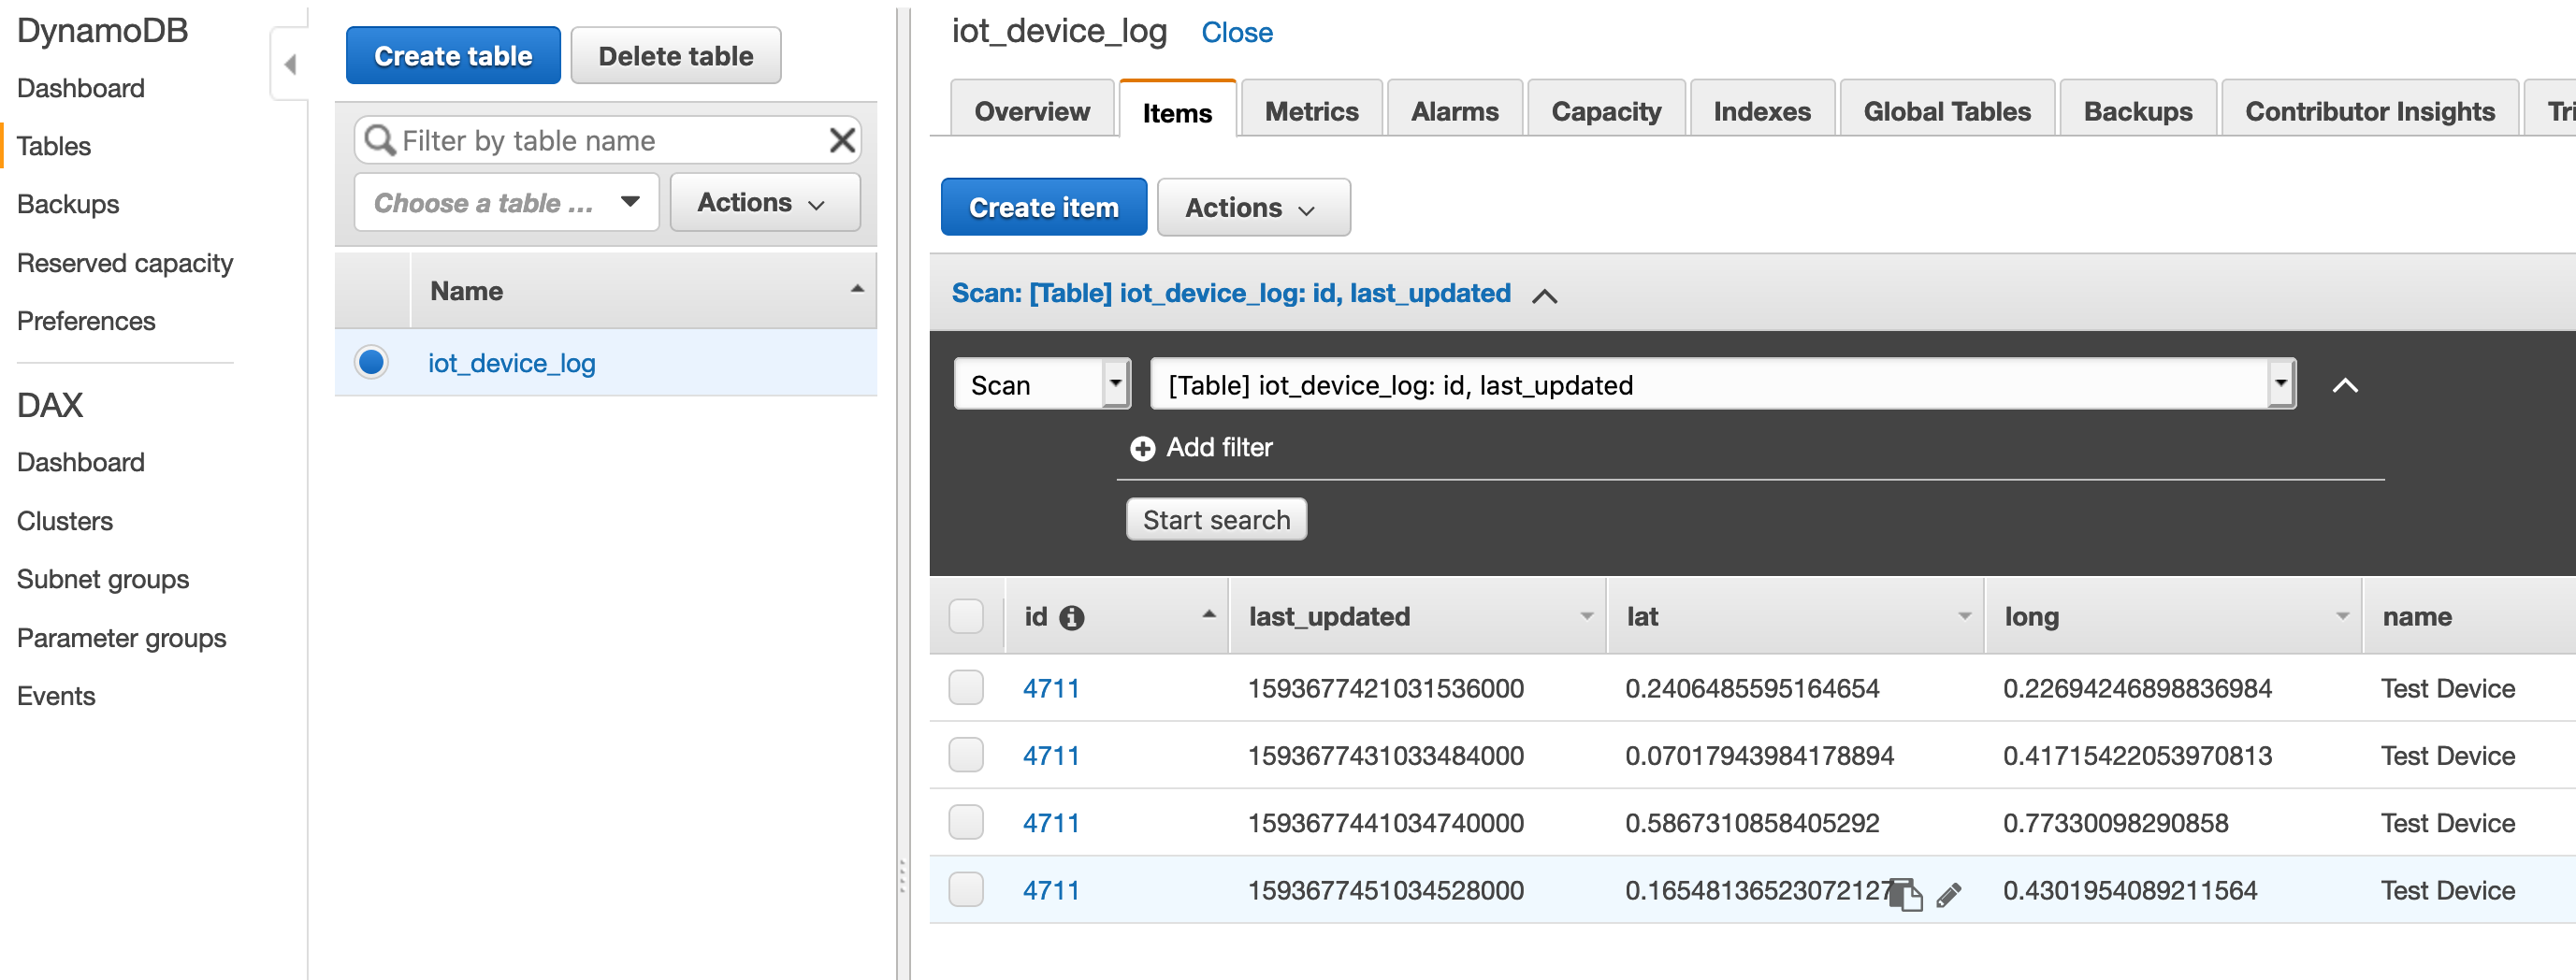Sort the Name column in tables list
2576x980 pixels.
tap(856, 290)
